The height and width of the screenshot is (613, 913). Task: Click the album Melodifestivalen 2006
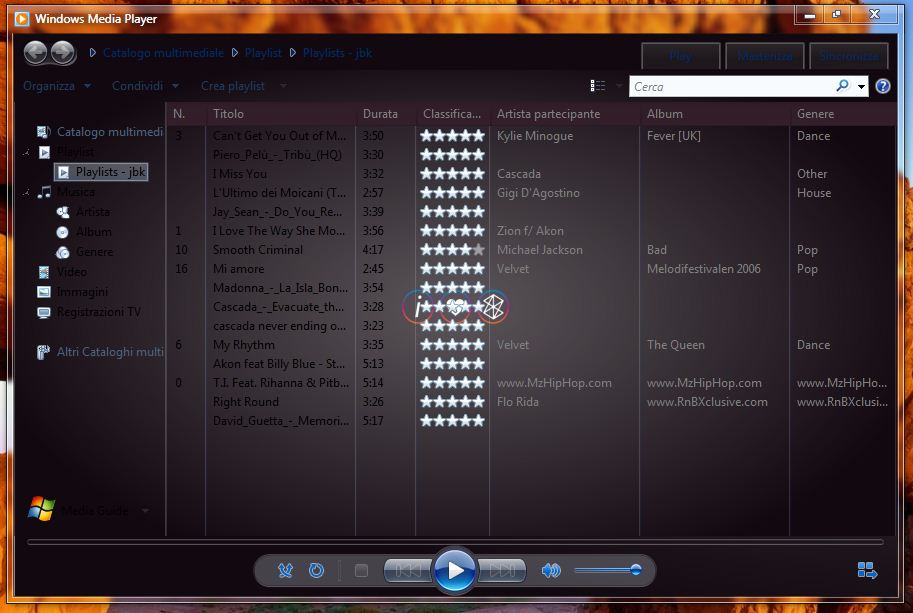[x=704, y=269]
